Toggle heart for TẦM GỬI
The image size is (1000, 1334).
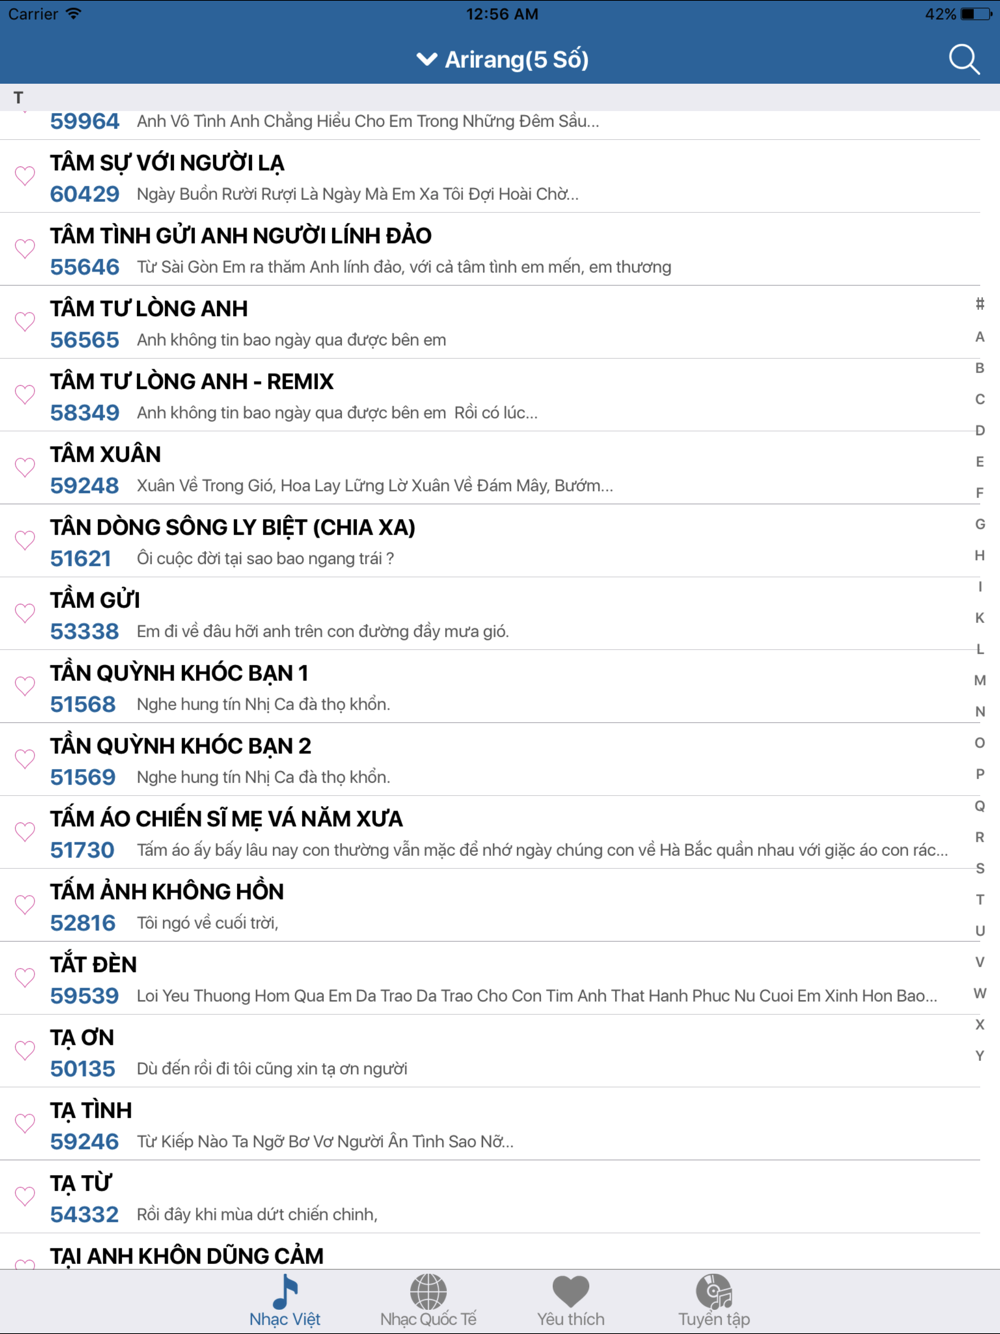tap(25, 614)
